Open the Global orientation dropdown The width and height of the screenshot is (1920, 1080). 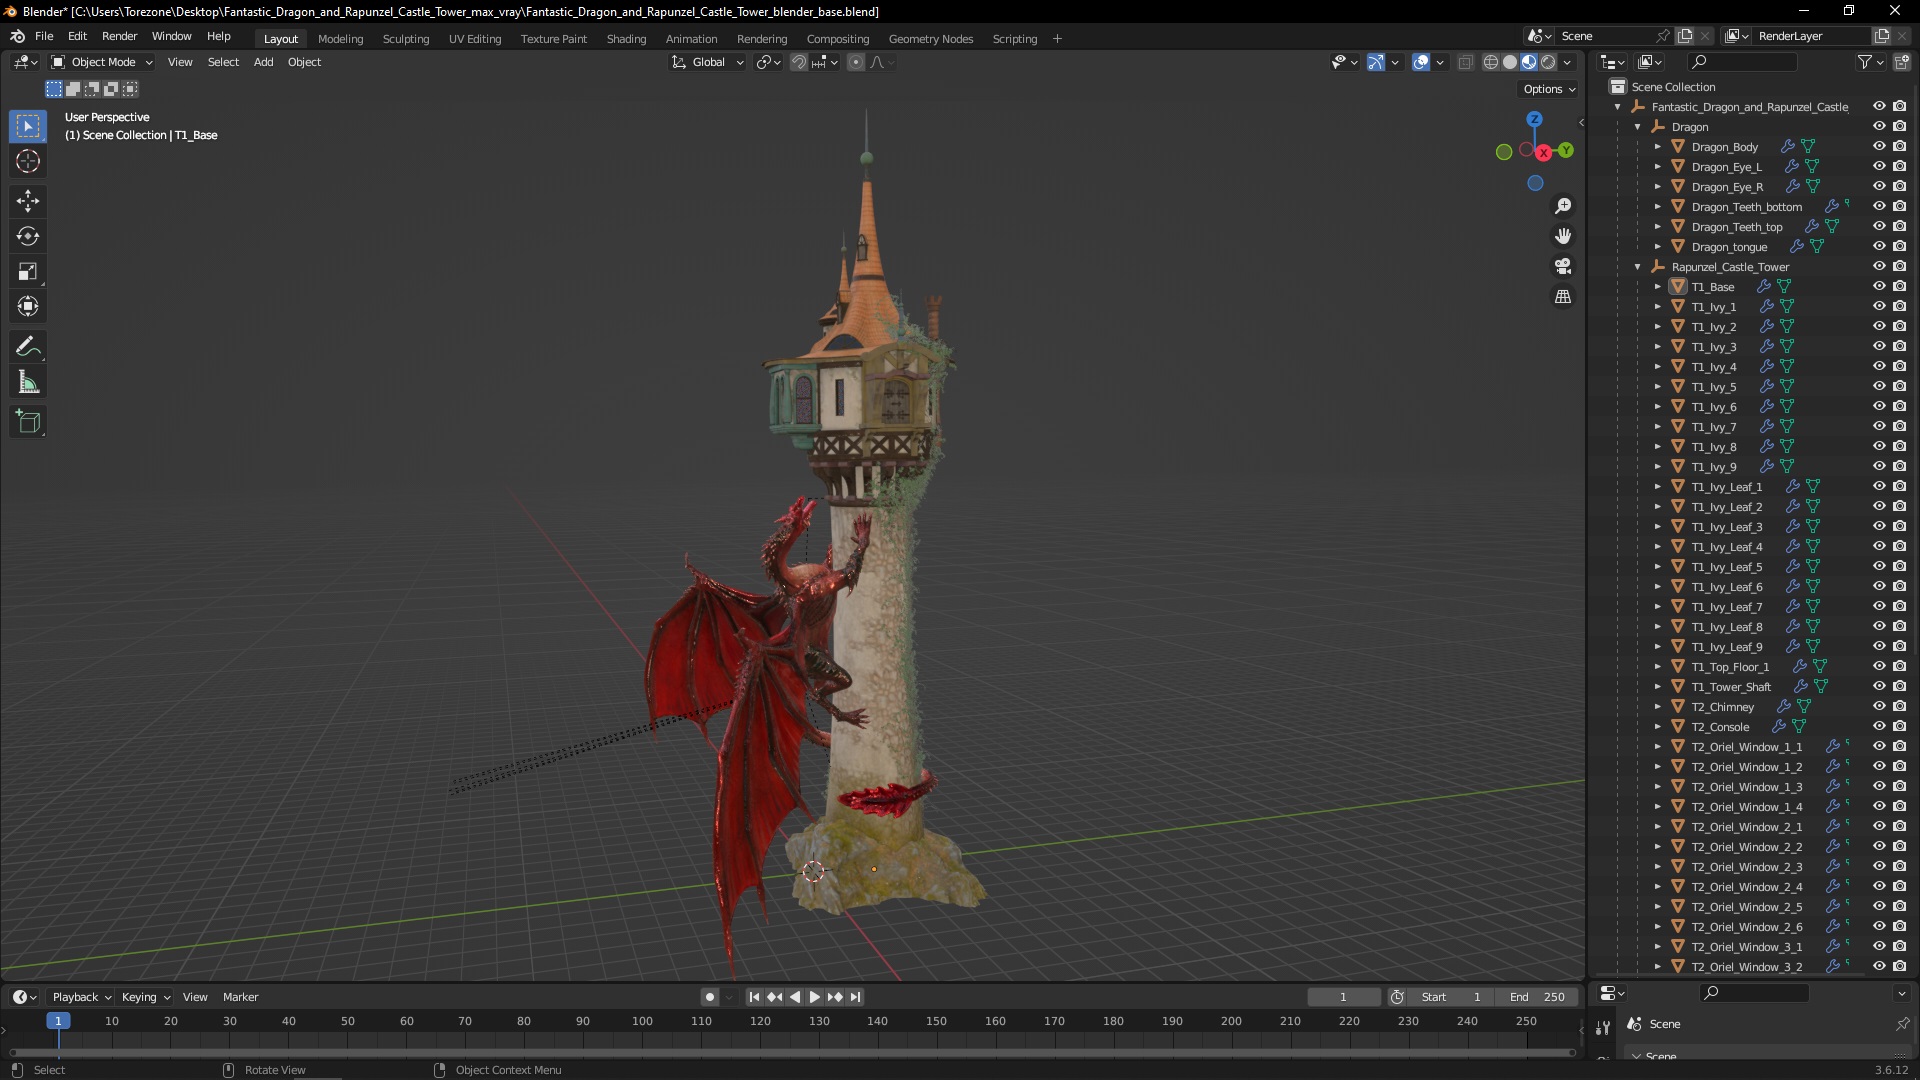coord(708,62)
